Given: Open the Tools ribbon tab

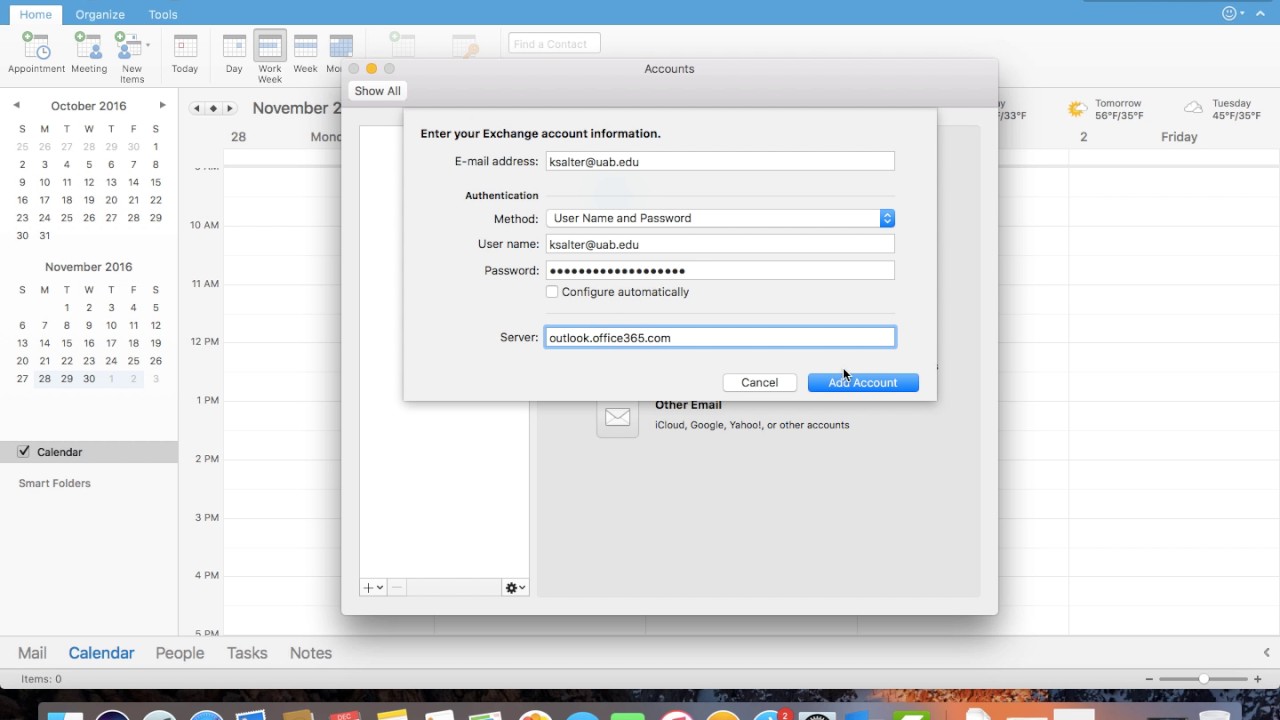Looking at the screenshot, I should click(x=163, y=15).
